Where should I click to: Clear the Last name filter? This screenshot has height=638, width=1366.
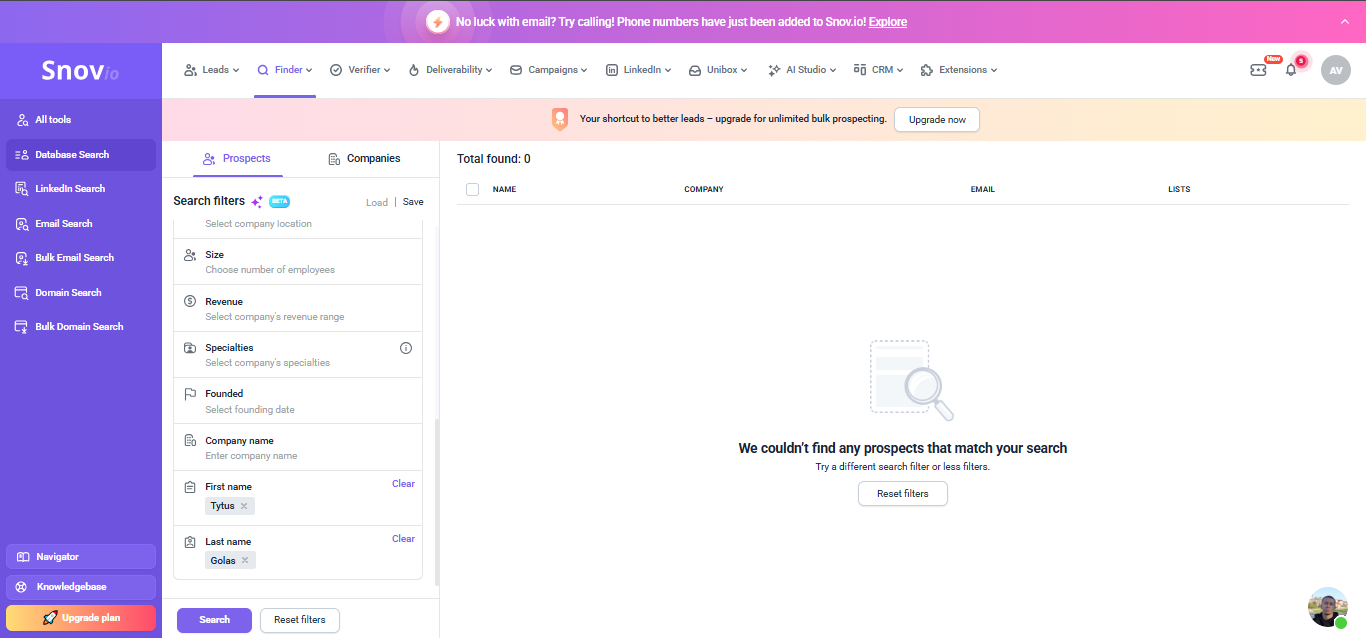(x=403, y=539)
